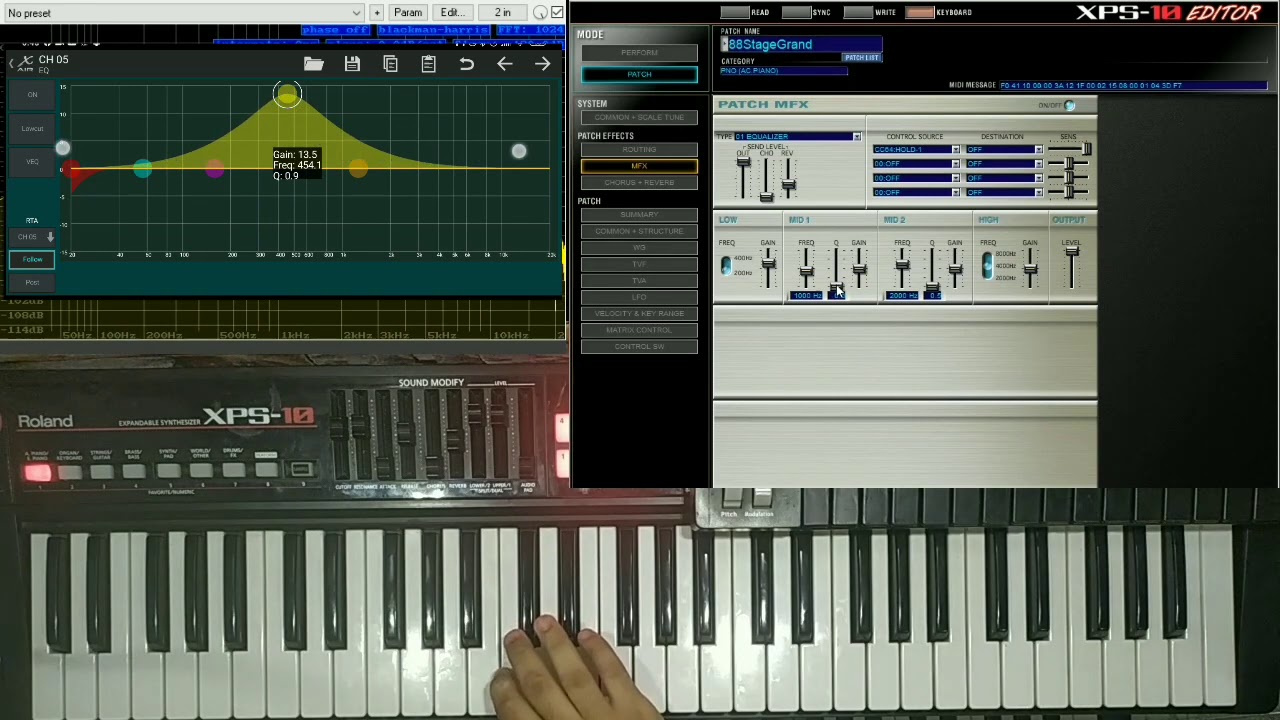This screenshot has width=1280, height=720.
Task: Click the round knob in the plugin header
Action: pos(540,13)
